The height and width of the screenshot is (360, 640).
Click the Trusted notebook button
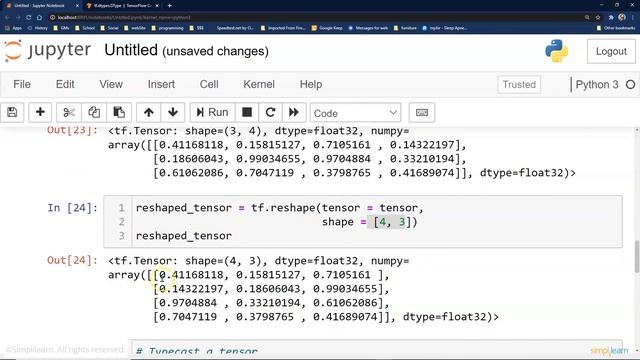(x=519, y=84)
